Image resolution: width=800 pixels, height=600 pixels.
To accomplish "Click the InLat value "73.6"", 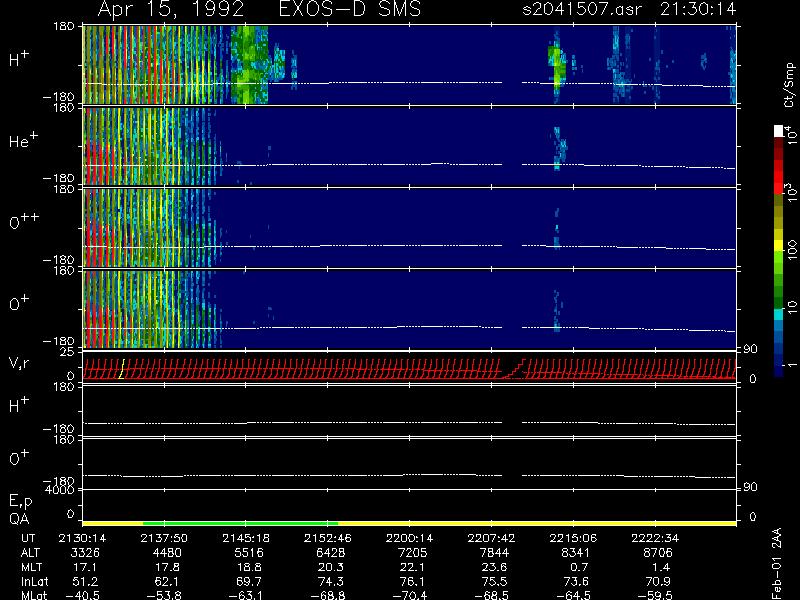I will tap(576, 581).
